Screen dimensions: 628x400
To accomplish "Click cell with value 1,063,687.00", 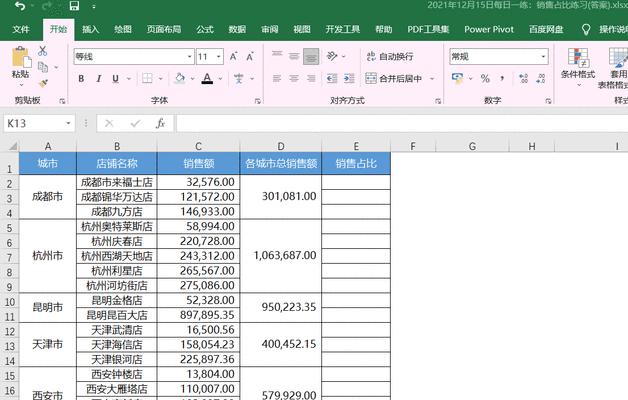I will pyautogui.click(x=281, y=255).
